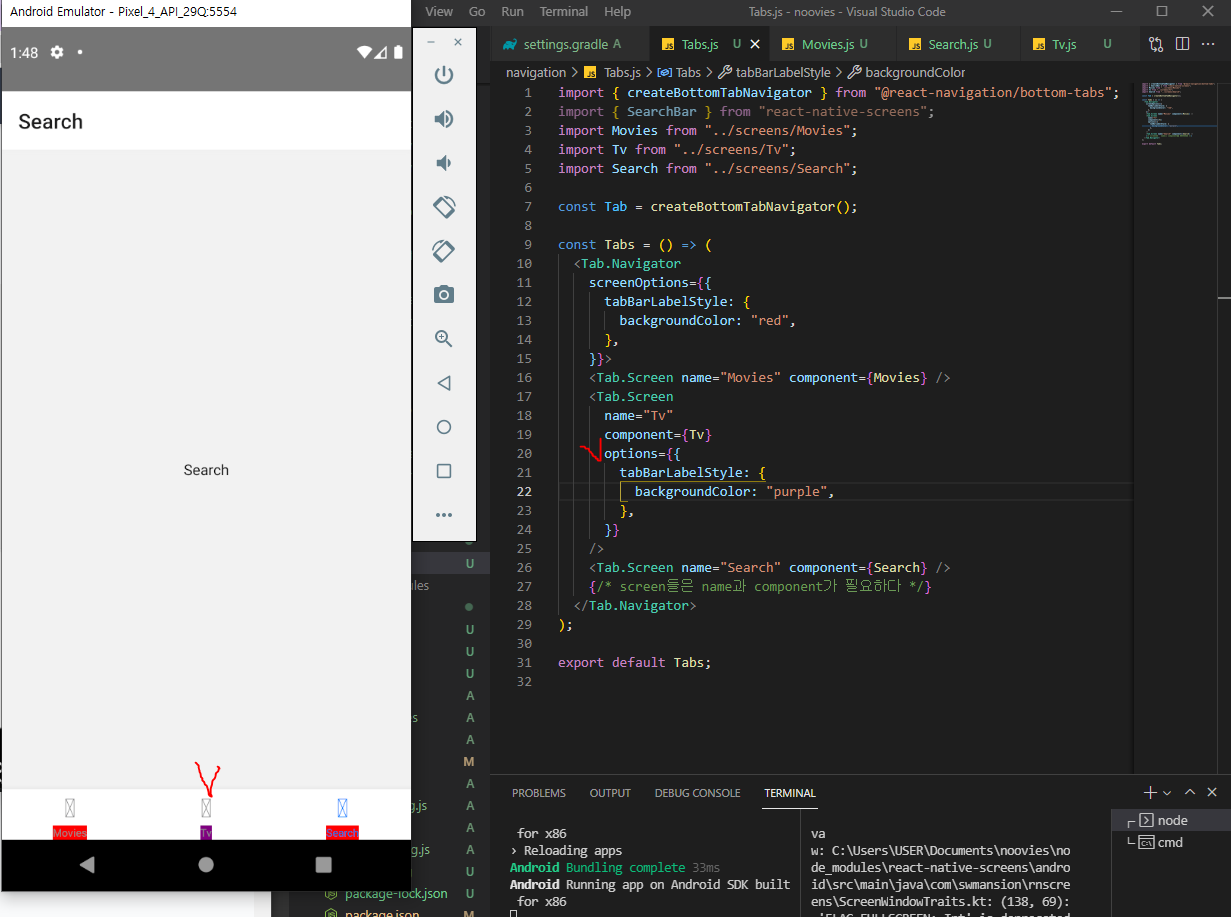
Task: Close the terminal panel
Action: (1212, 792)
